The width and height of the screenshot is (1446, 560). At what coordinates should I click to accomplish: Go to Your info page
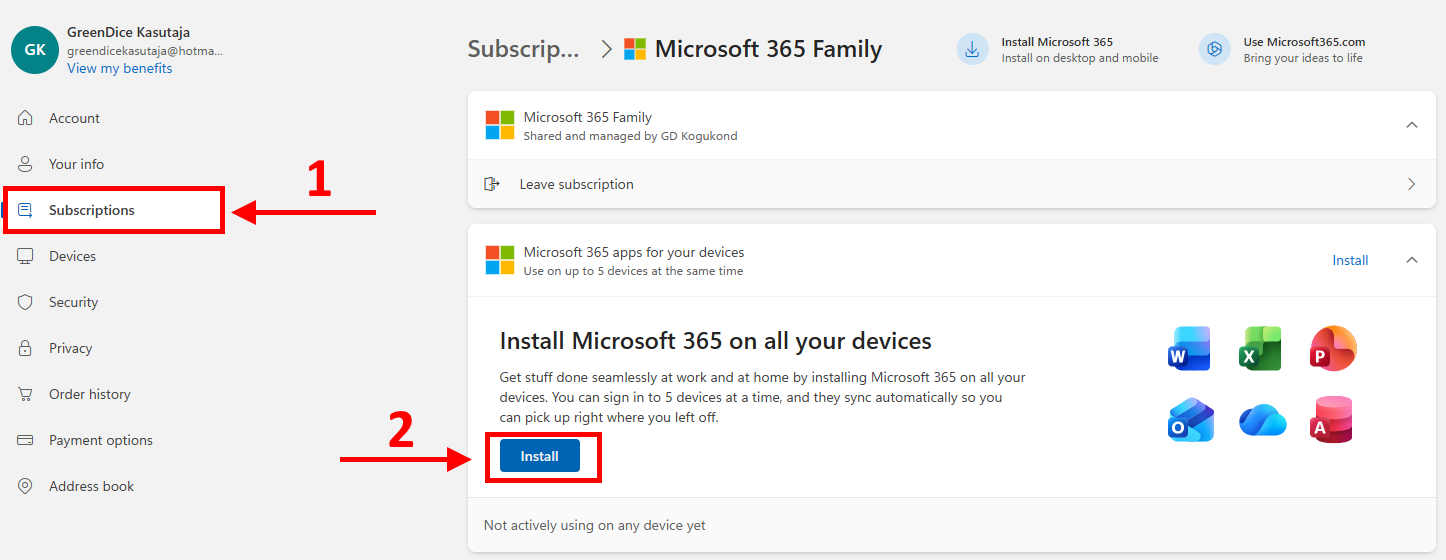tap(76, 164)
